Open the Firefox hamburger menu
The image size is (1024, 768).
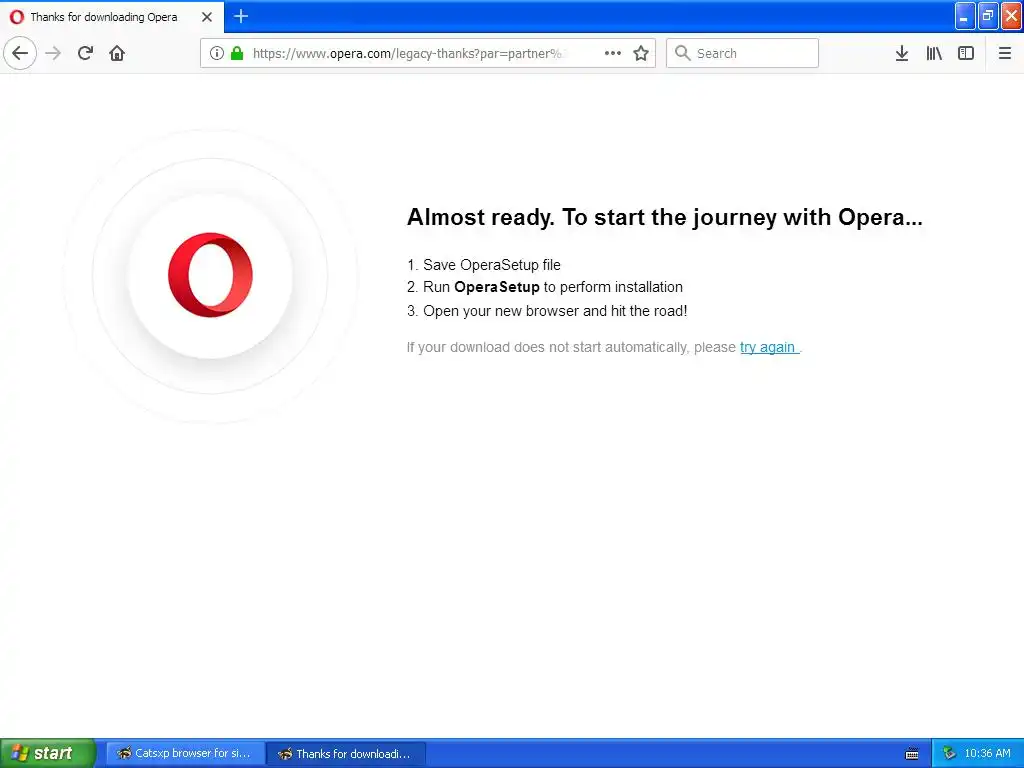pos(1004,53)
